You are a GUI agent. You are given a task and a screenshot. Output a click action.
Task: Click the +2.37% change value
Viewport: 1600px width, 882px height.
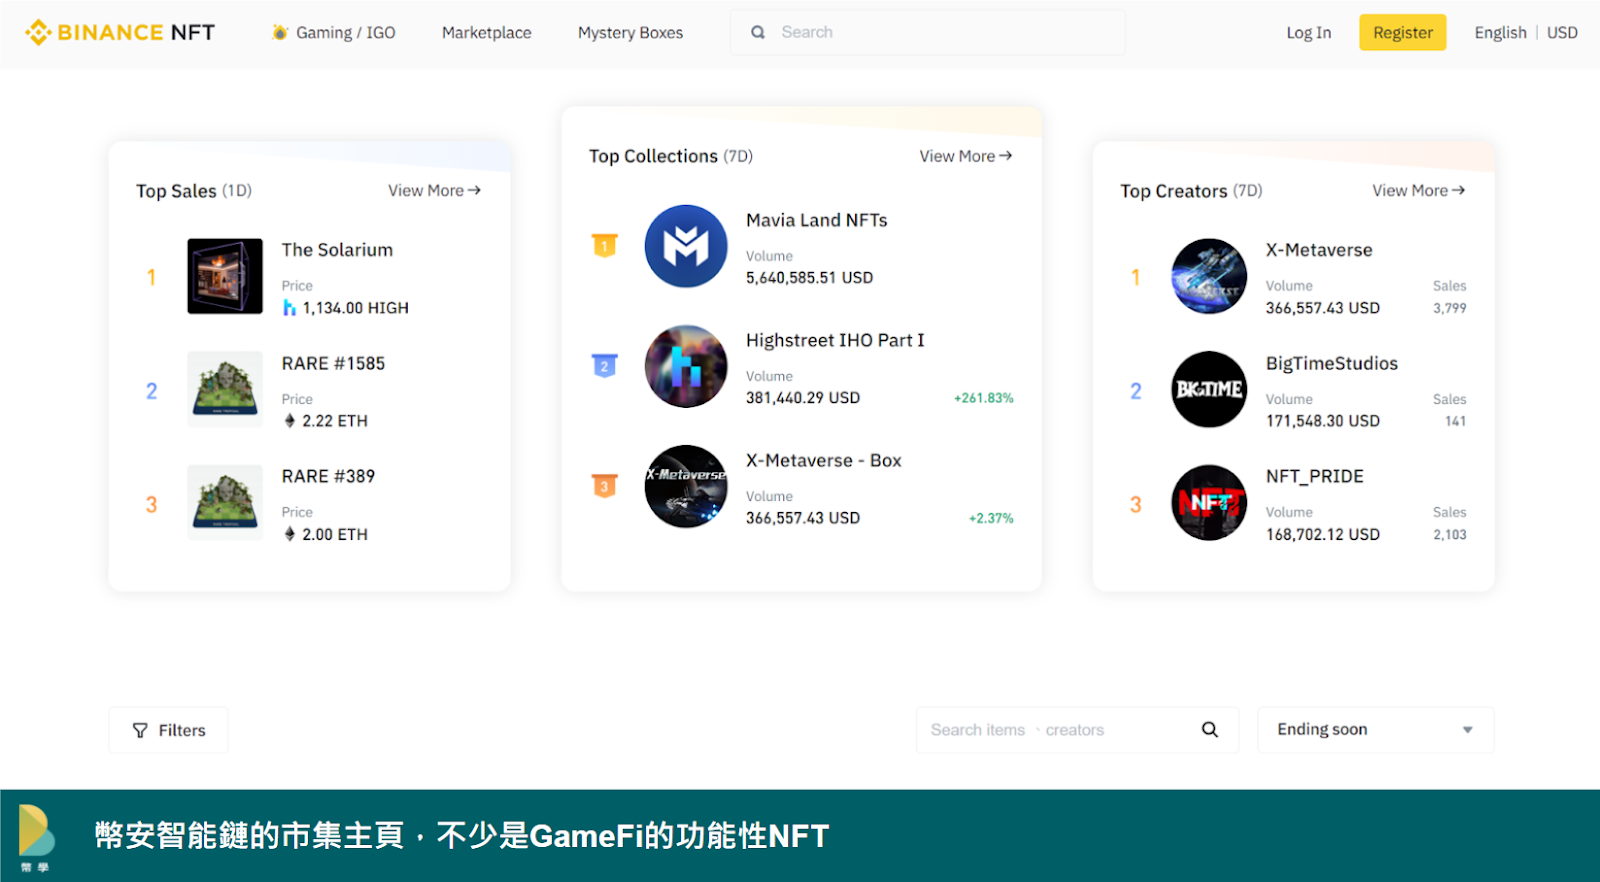click(991, 518)
